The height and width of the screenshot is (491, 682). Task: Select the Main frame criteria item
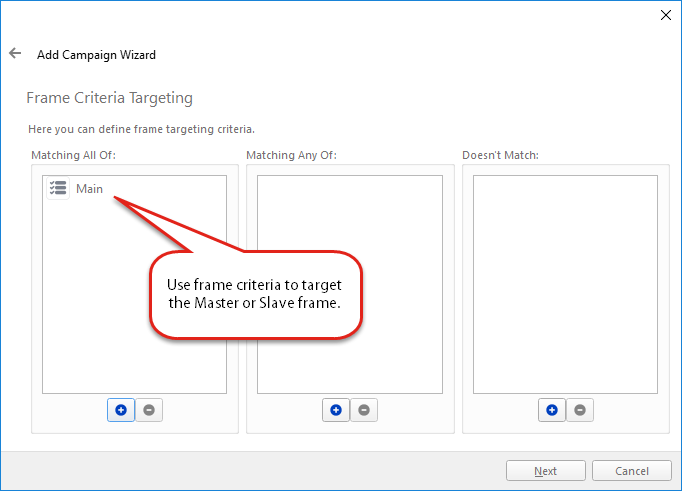[x=89, y=188]
